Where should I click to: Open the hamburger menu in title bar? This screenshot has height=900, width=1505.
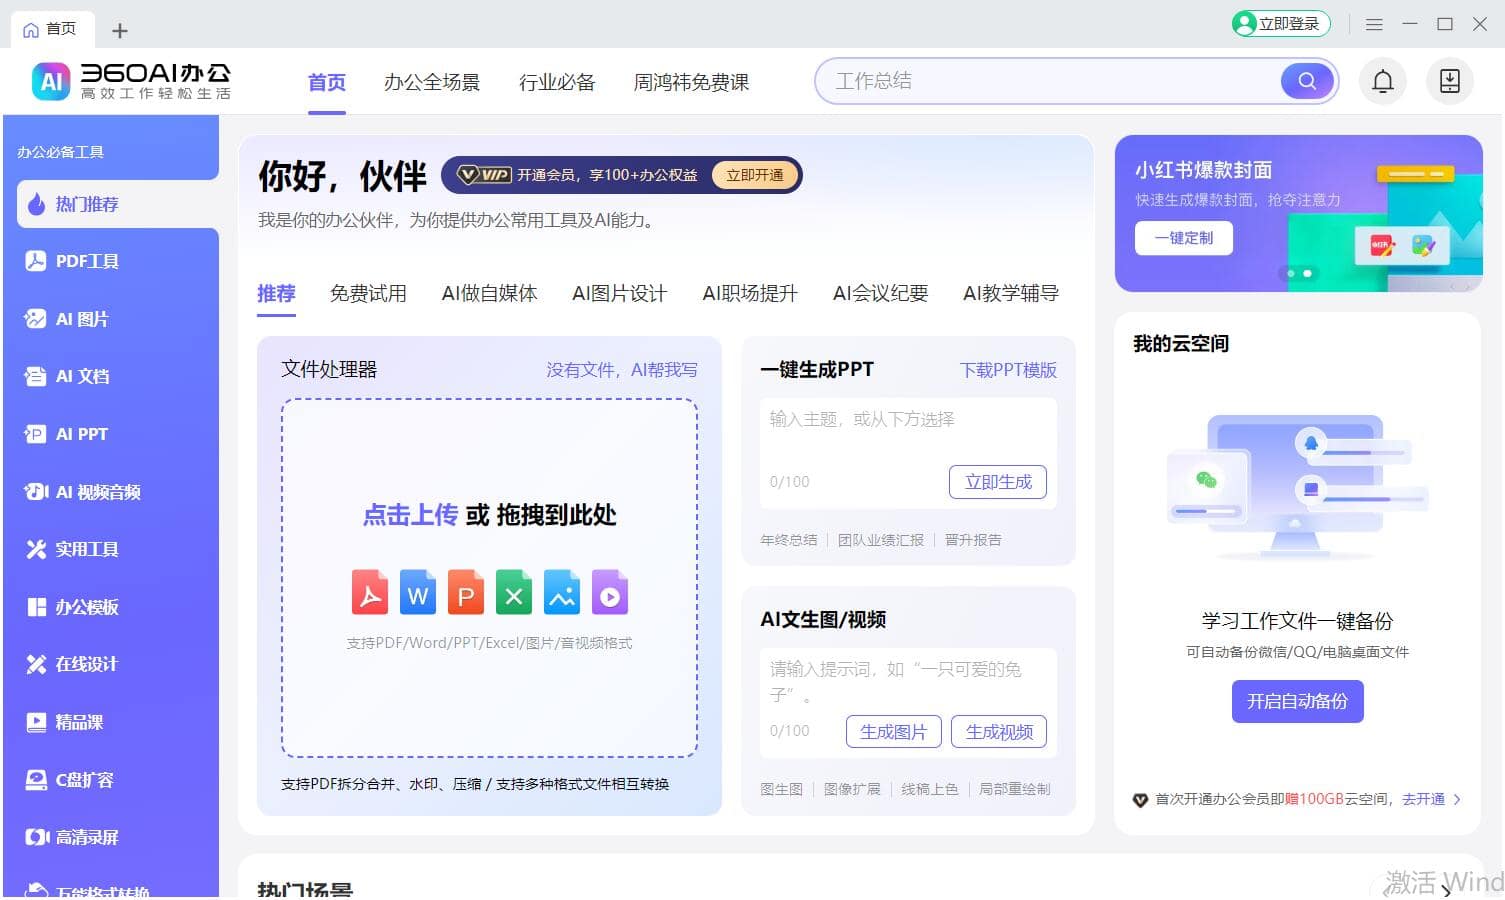click(1374, 24)
